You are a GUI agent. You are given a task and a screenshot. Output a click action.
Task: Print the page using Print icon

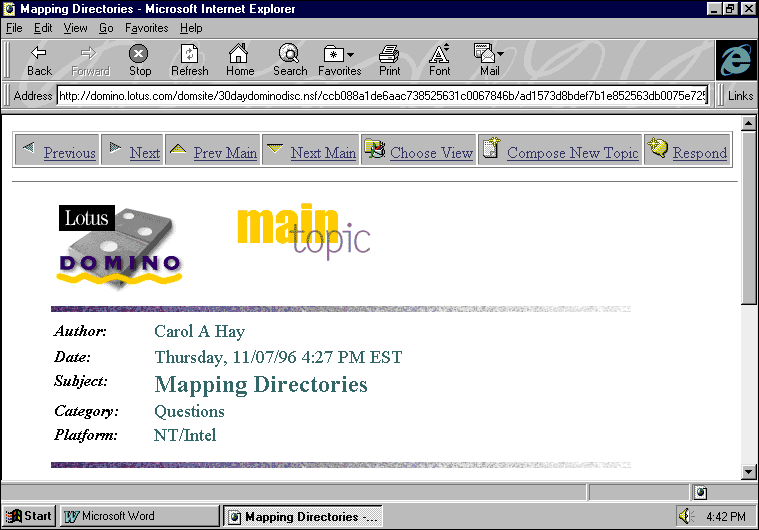[x=389, y=60]
